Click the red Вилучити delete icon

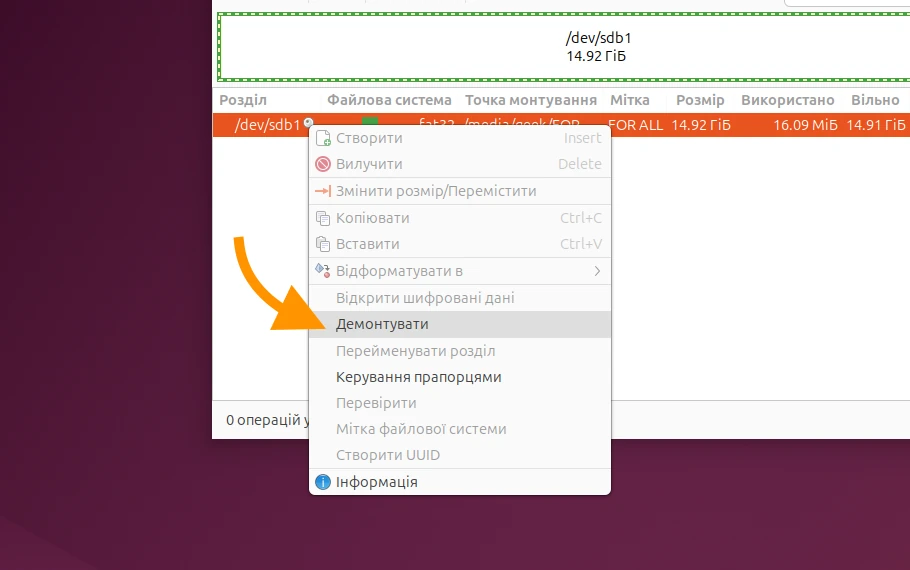point(323,164)
